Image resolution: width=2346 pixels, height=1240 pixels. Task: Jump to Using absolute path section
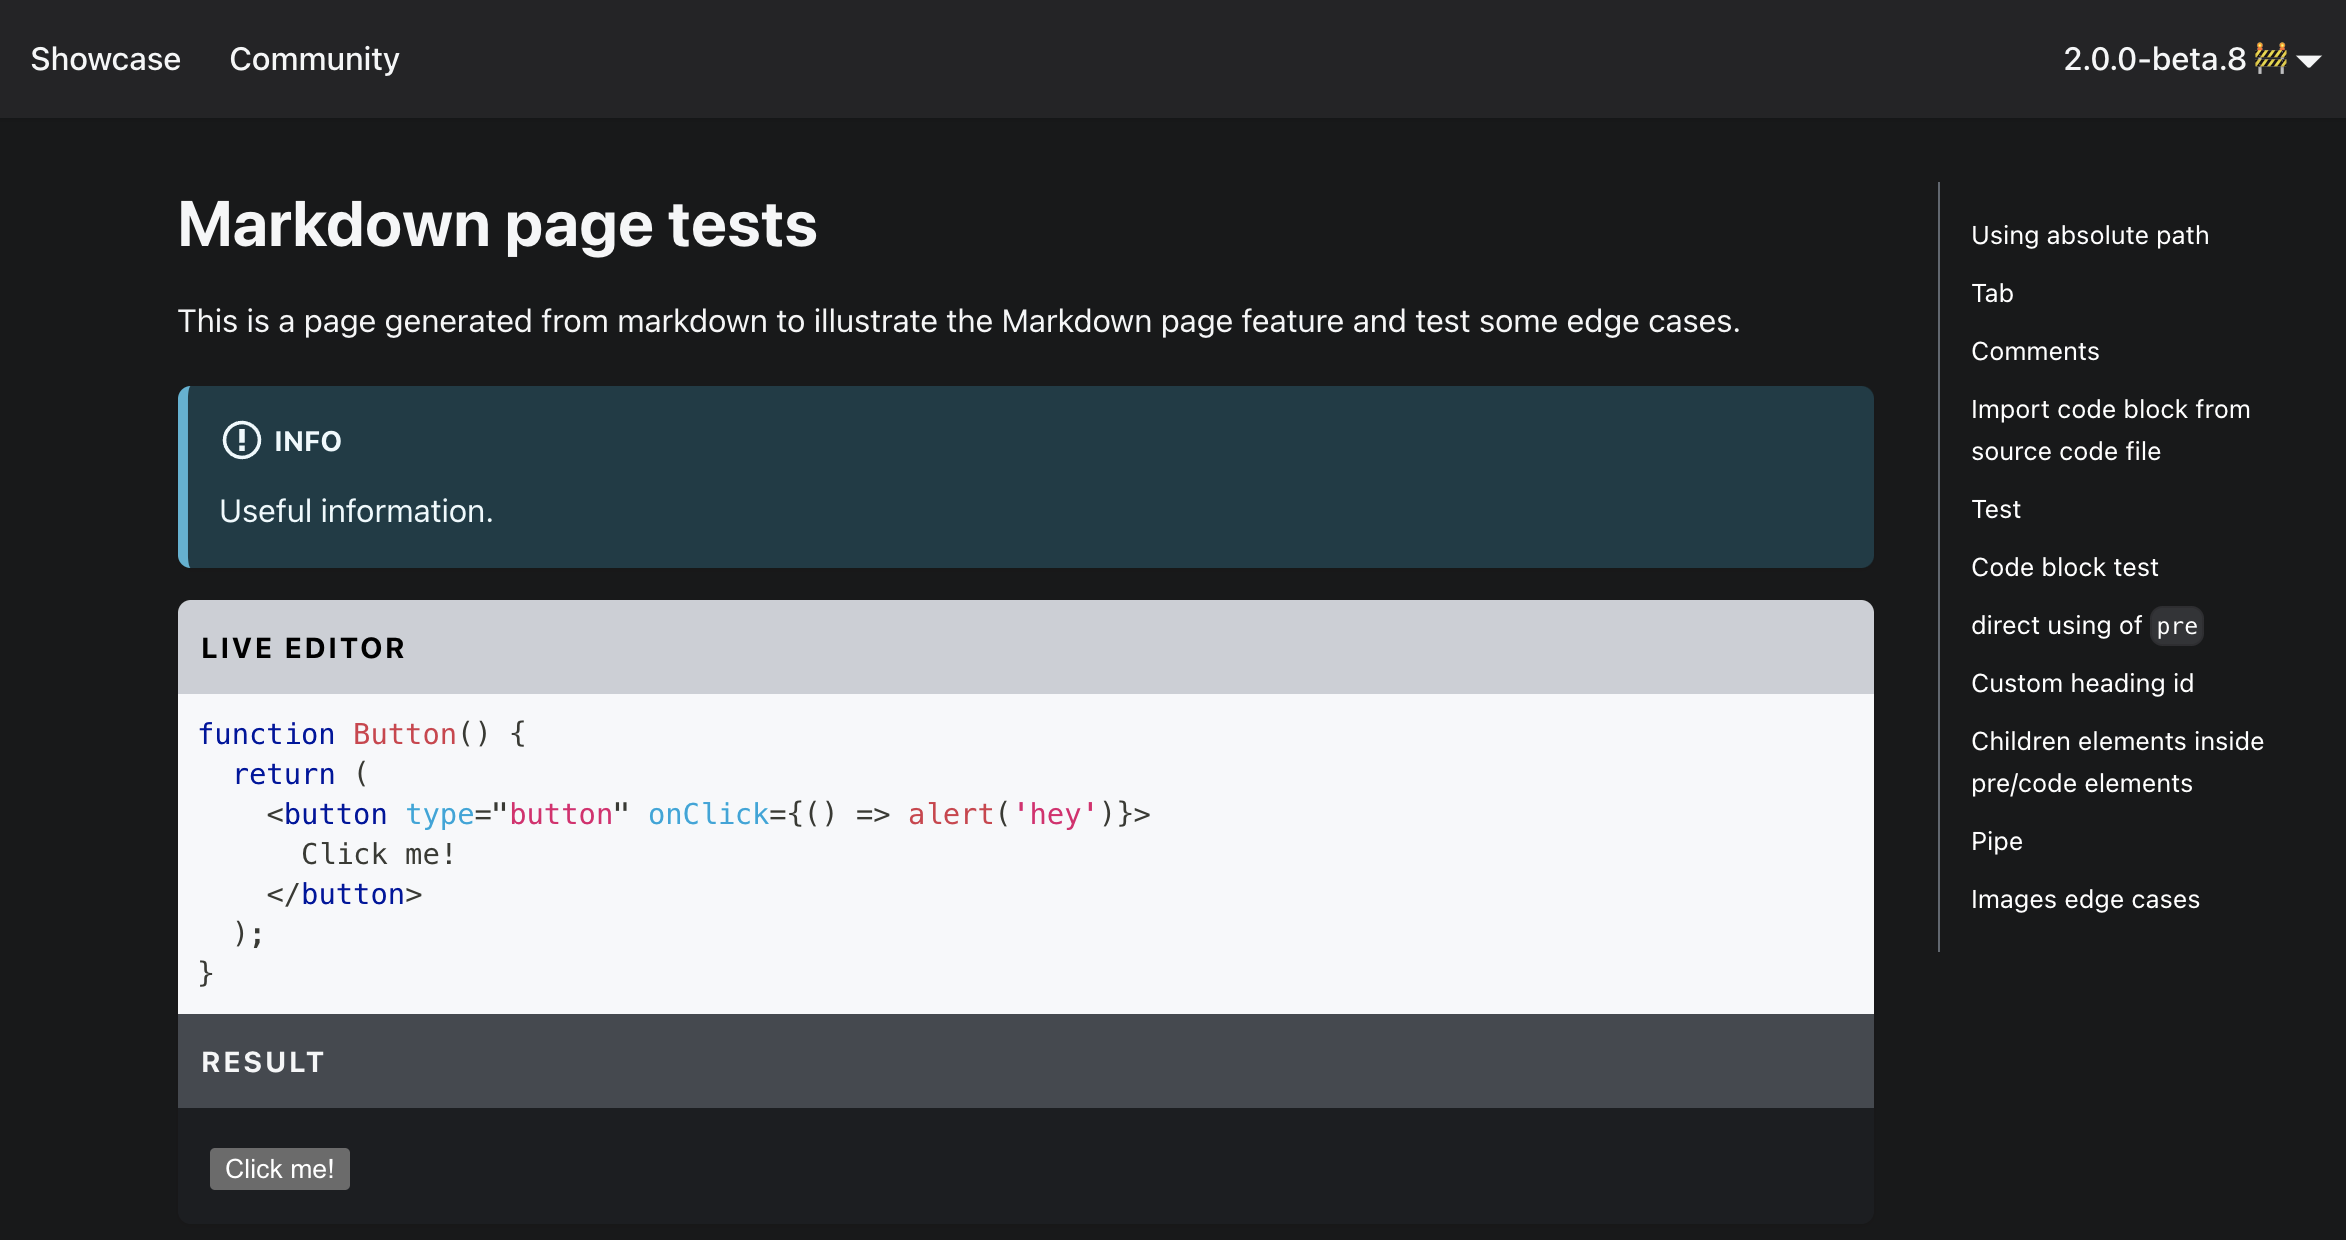click(2089, 235)
